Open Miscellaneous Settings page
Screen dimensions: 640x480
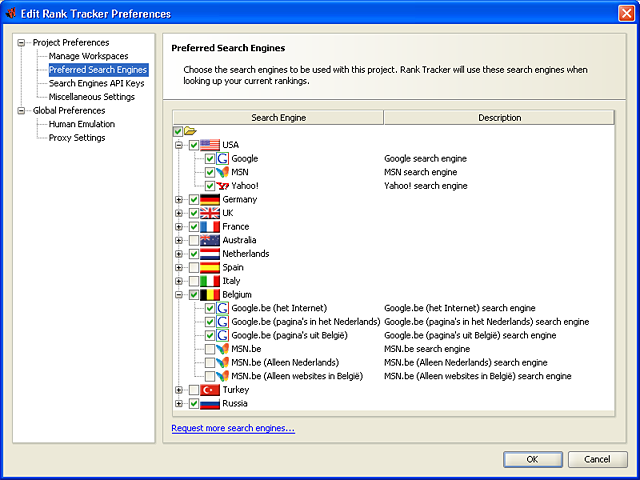92,97
